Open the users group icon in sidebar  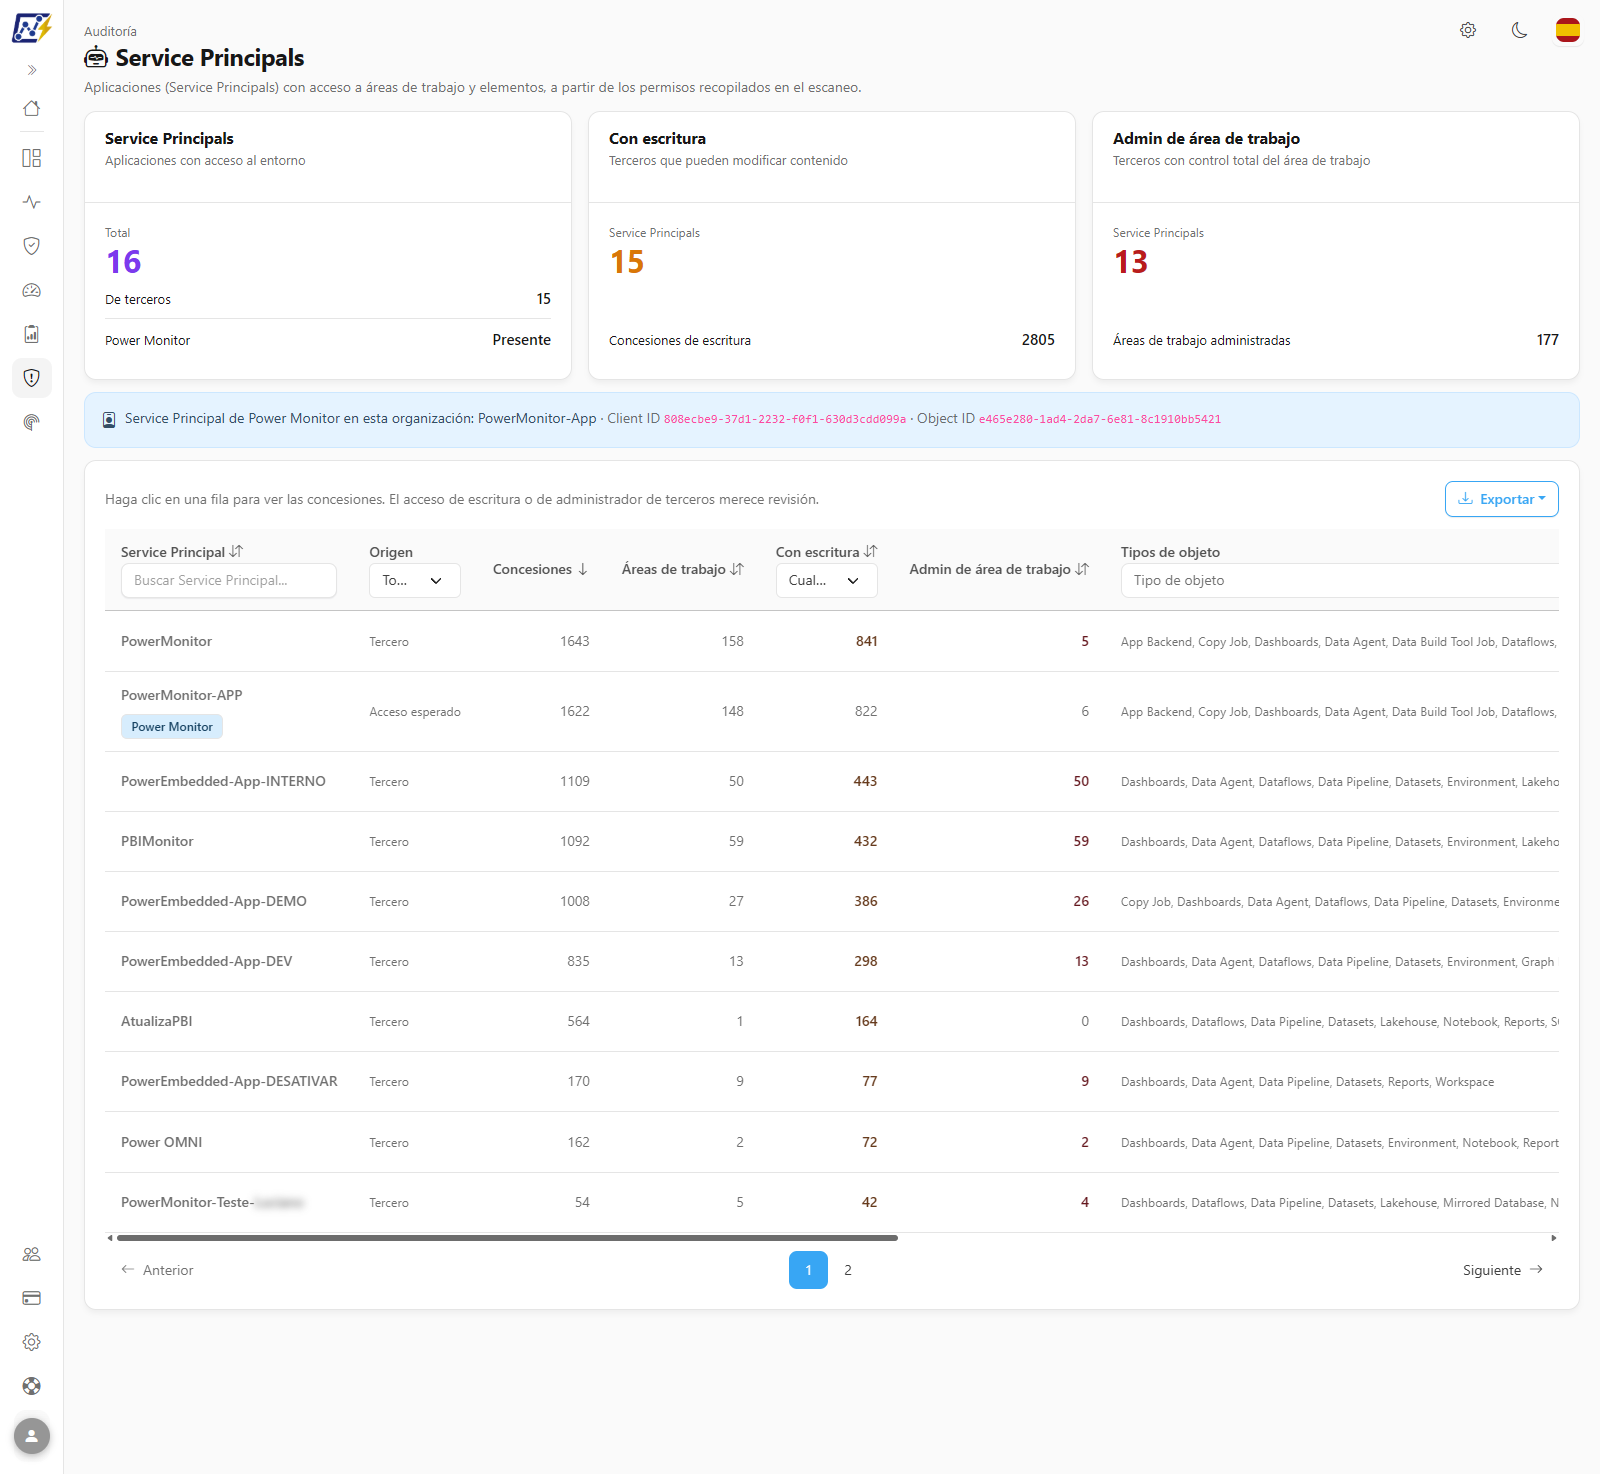[32, 1254]
